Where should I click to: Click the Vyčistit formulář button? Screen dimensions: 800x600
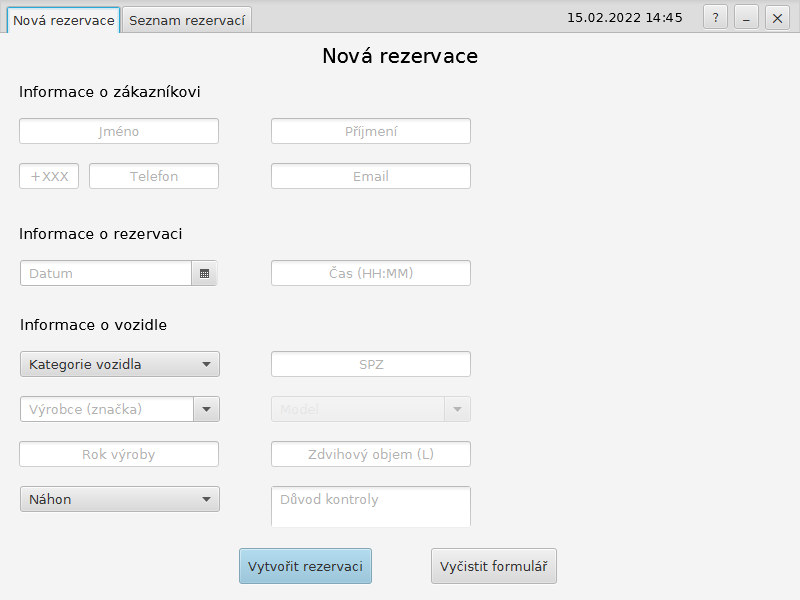(x=493, y=566)
